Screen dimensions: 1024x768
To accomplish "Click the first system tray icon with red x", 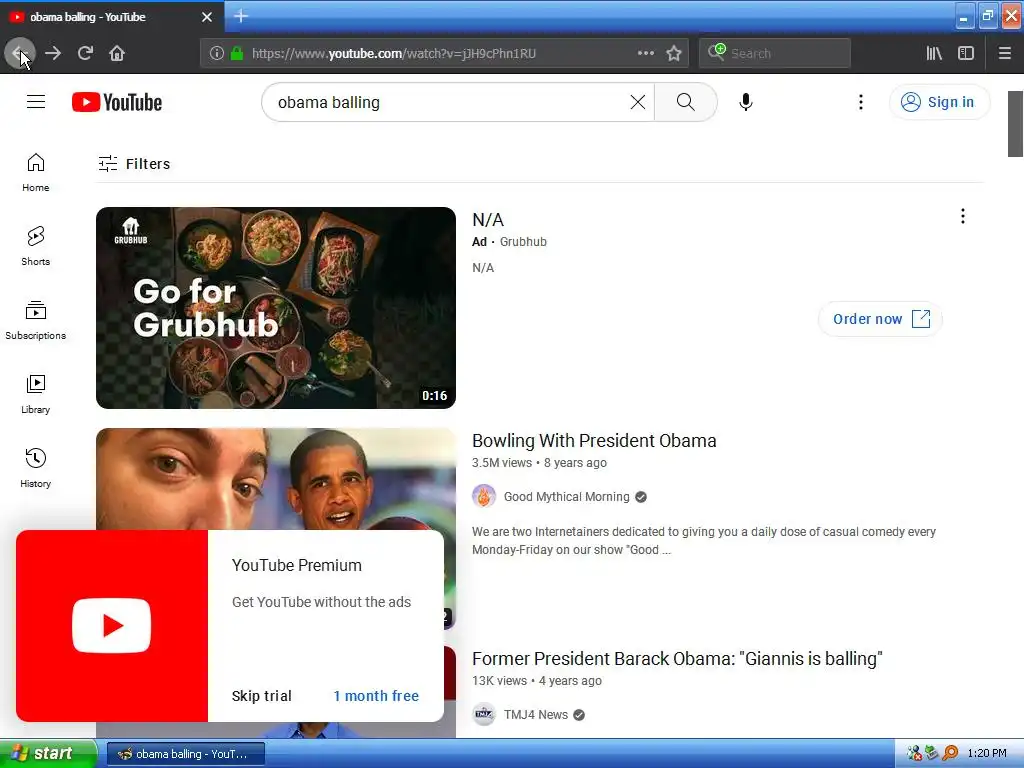I will 914,754.
